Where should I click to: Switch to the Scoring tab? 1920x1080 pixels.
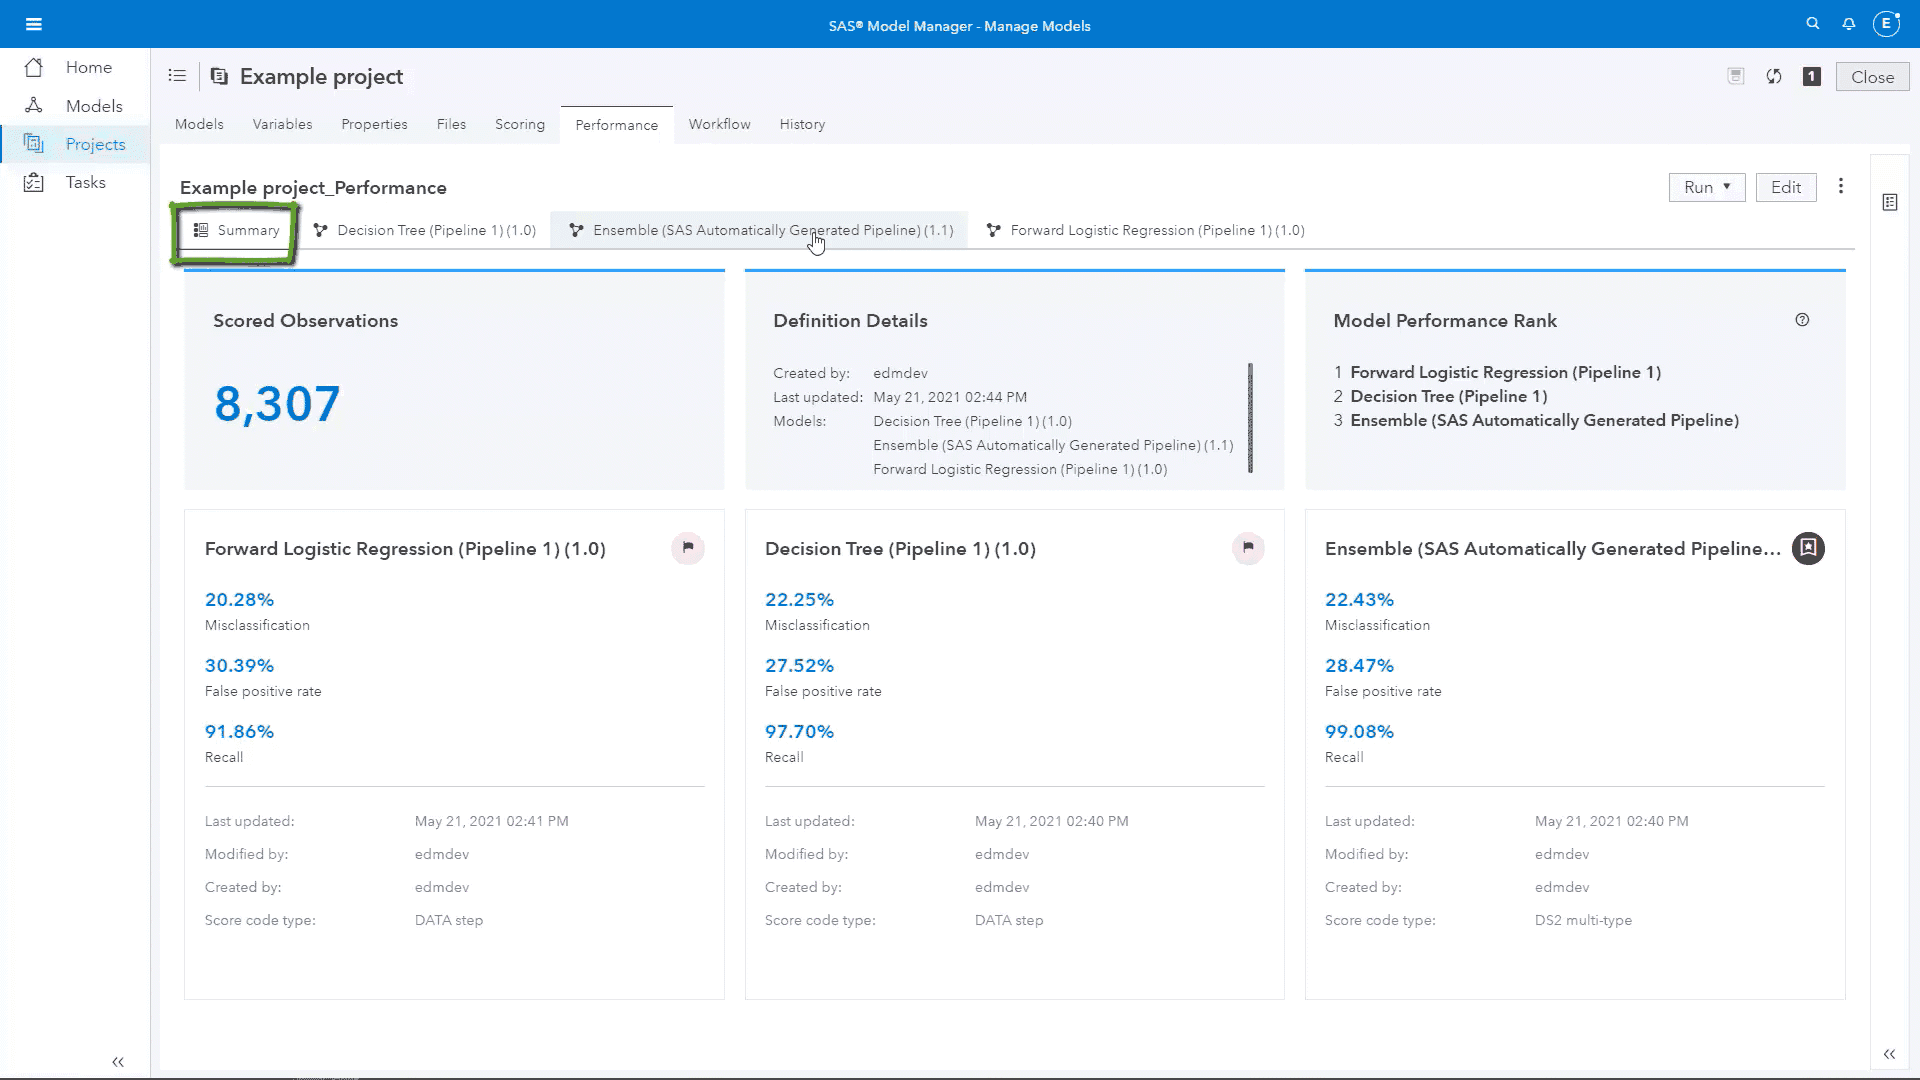520,124
